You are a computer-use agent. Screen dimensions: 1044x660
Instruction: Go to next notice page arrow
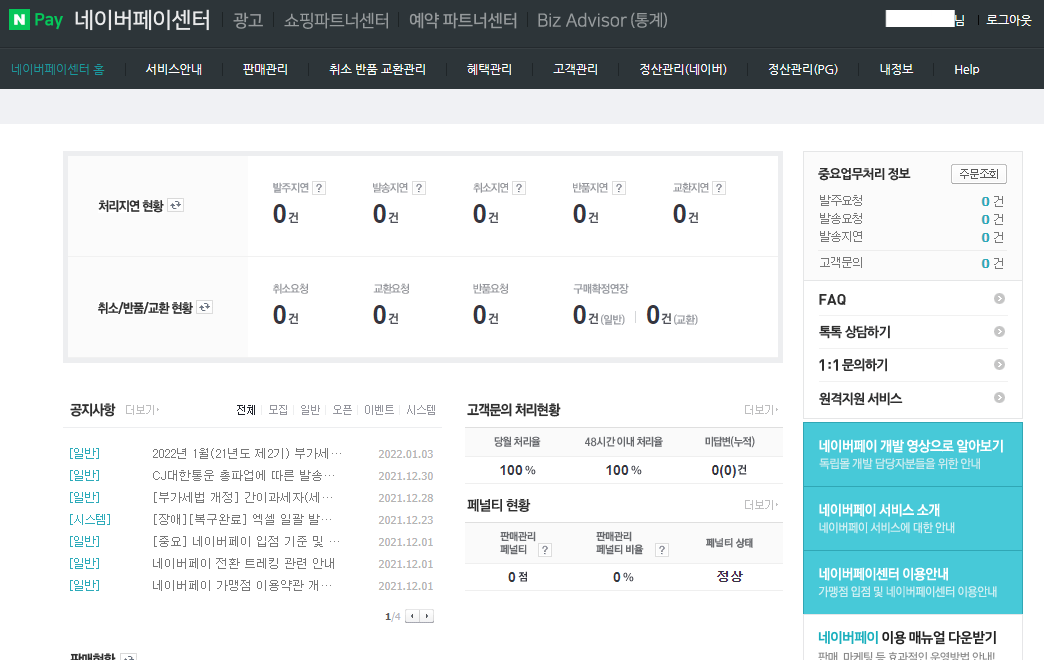point(427,616)
